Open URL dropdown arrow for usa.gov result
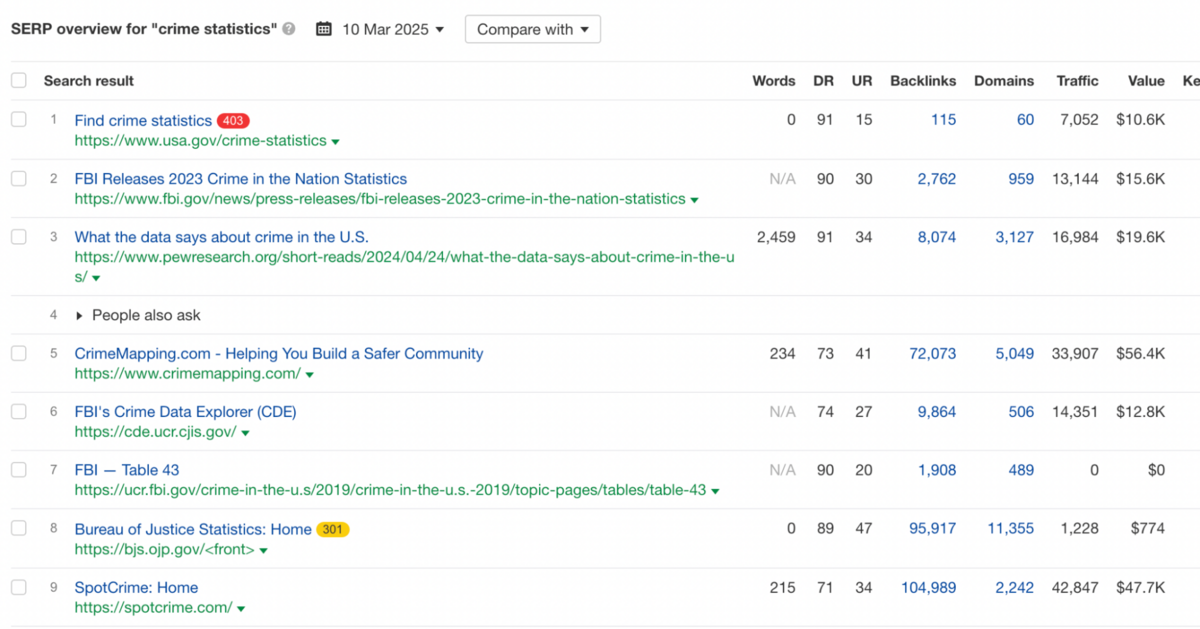1200x629 pixels. [x=335, y=142]
